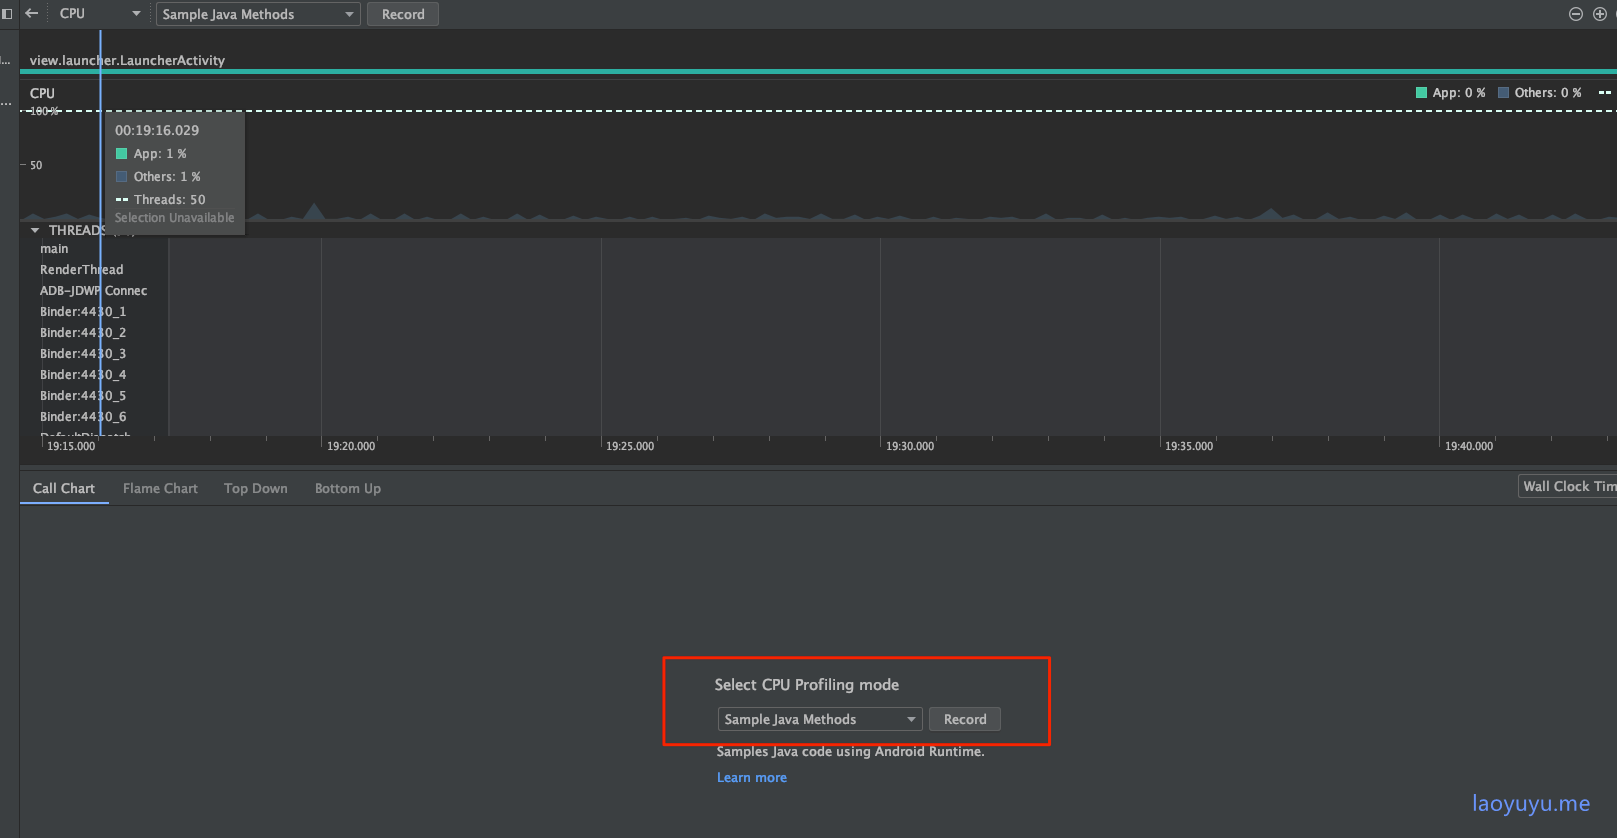Open the profiling mode Sample Java Methods combo
This screenshot has height=838, width=1617.
tap(820, 719)
